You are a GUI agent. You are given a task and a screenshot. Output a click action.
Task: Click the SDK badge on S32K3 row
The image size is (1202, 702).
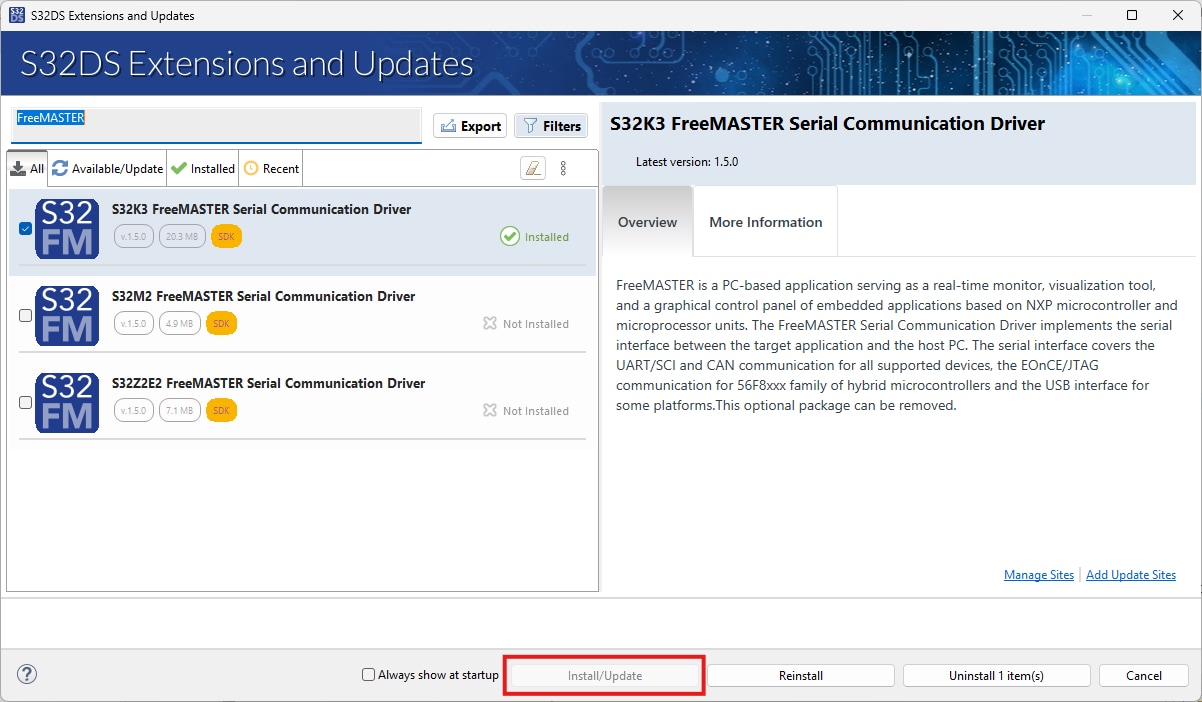(227, 237)
